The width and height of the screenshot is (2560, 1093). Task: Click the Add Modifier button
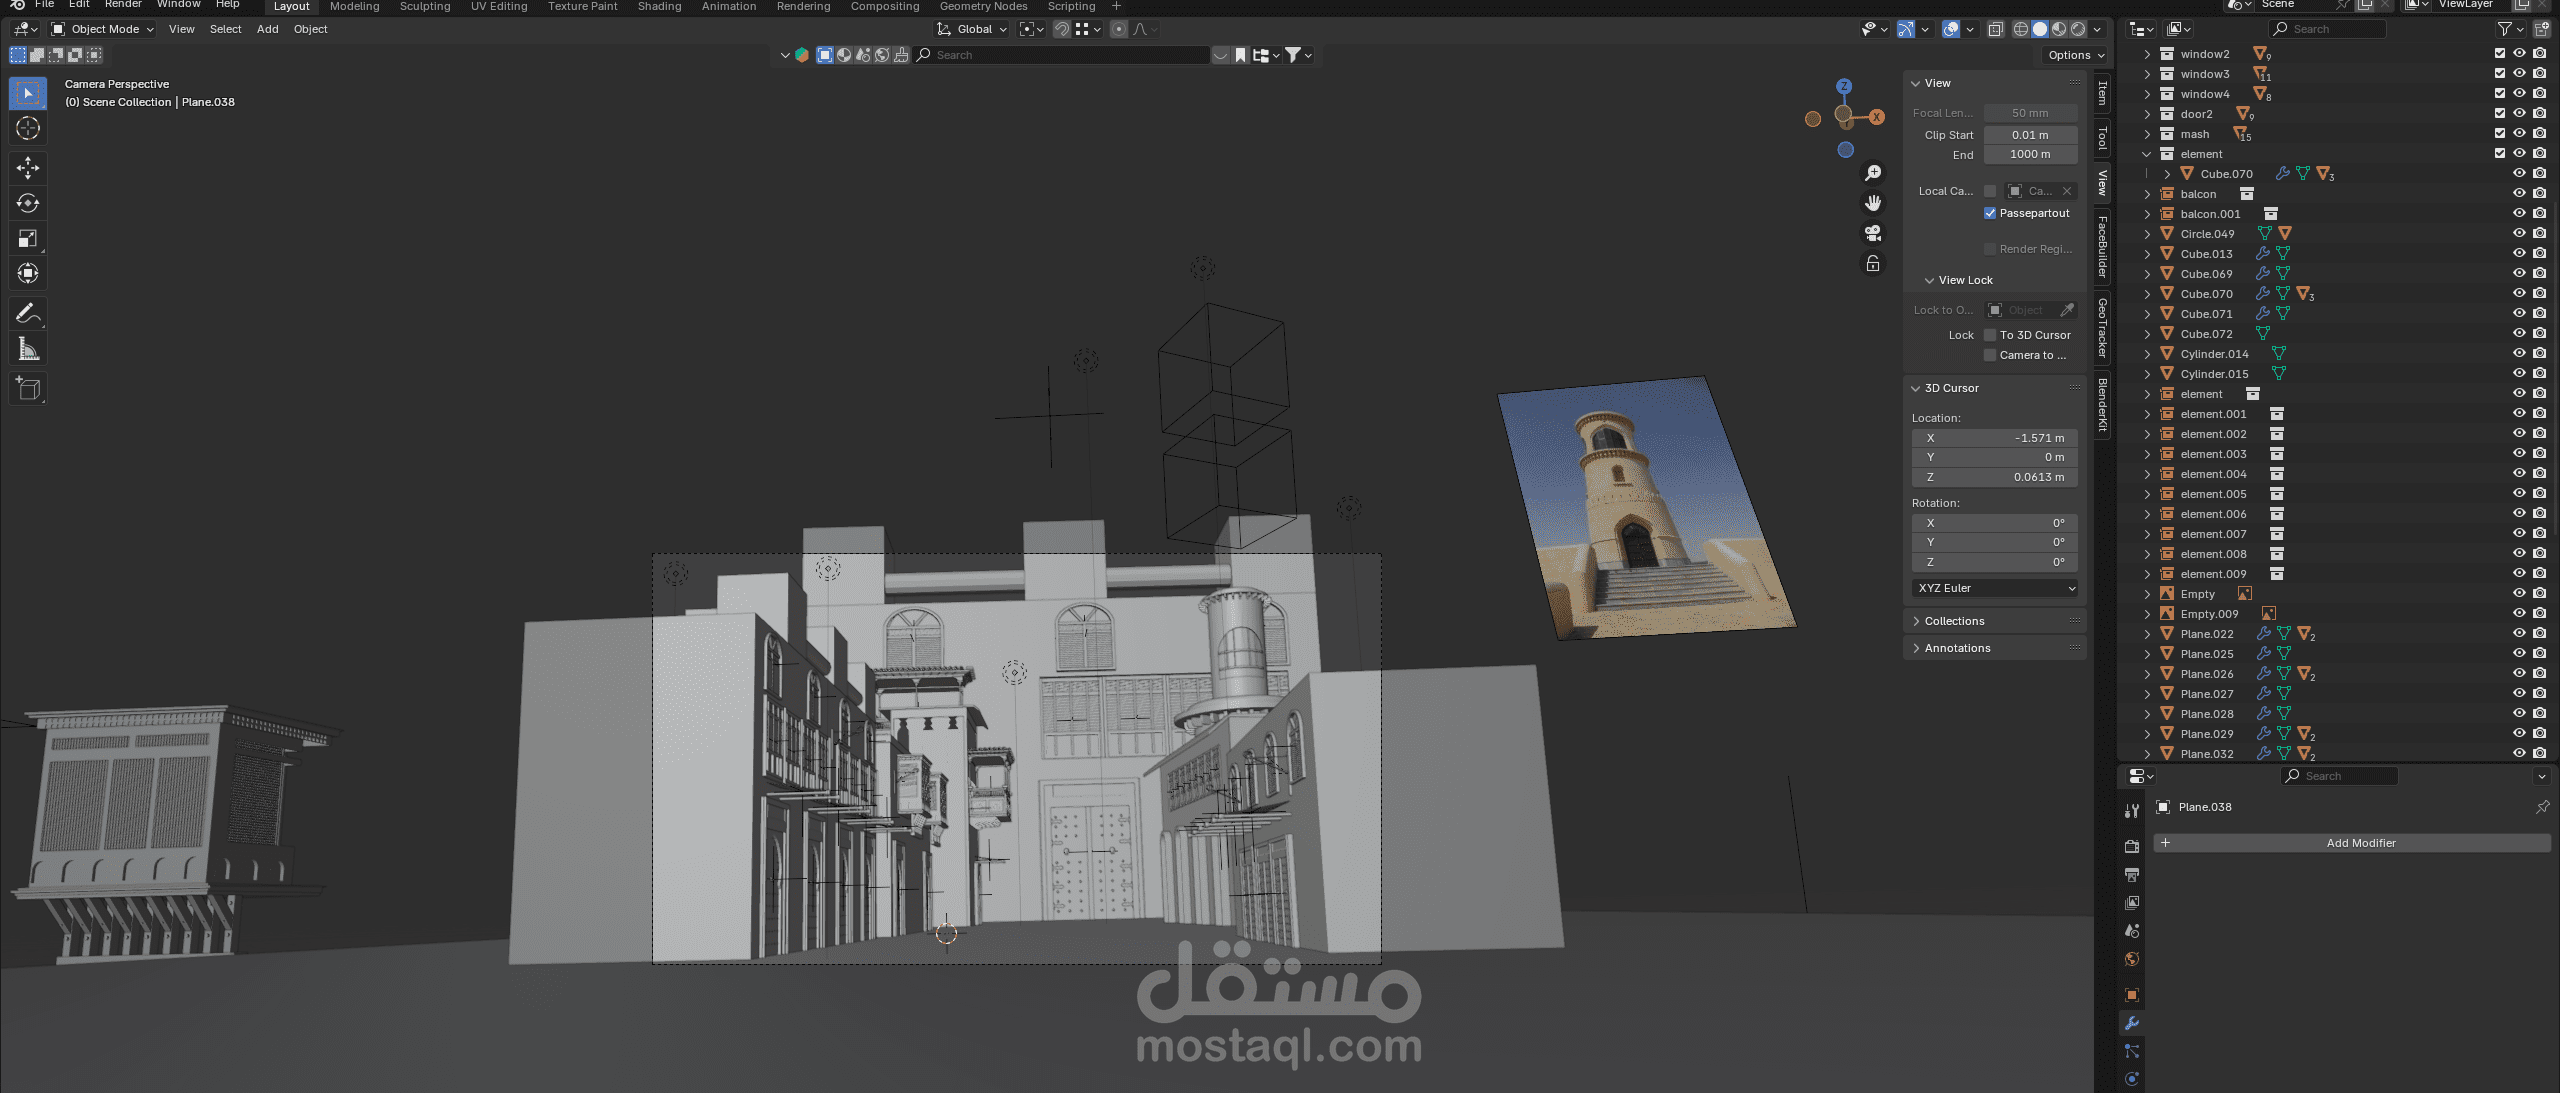click(2351, 843)
